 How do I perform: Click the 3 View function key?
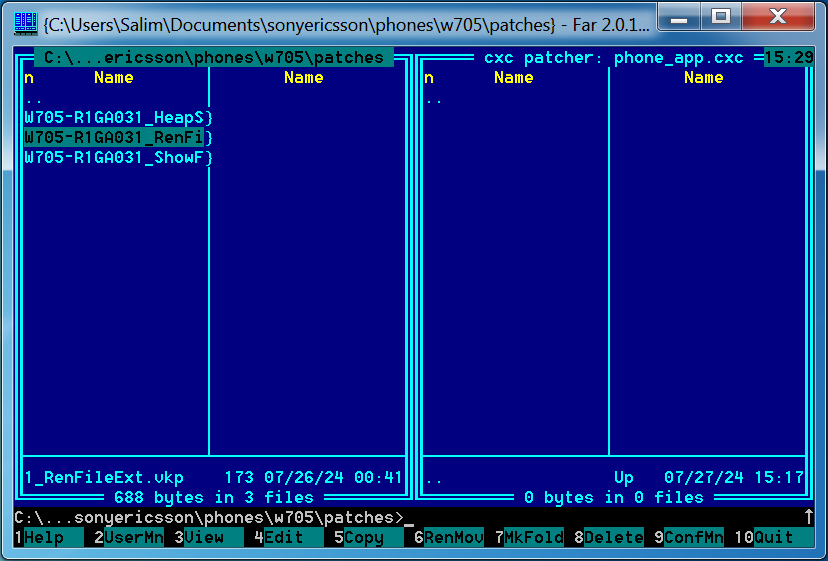pyautogui.click(x=209, y=537)
